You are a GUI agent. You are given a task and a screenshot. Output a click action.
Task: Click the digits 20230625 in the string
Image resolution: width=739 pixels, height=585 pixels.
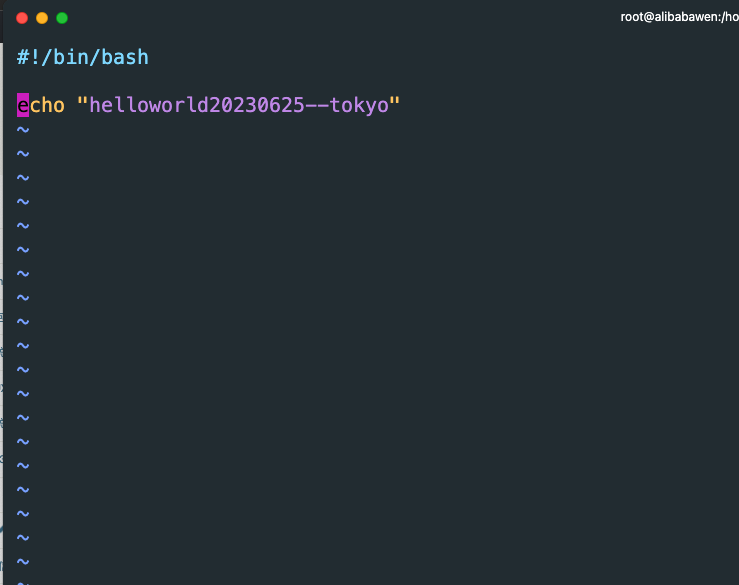(x=257, y=105)
